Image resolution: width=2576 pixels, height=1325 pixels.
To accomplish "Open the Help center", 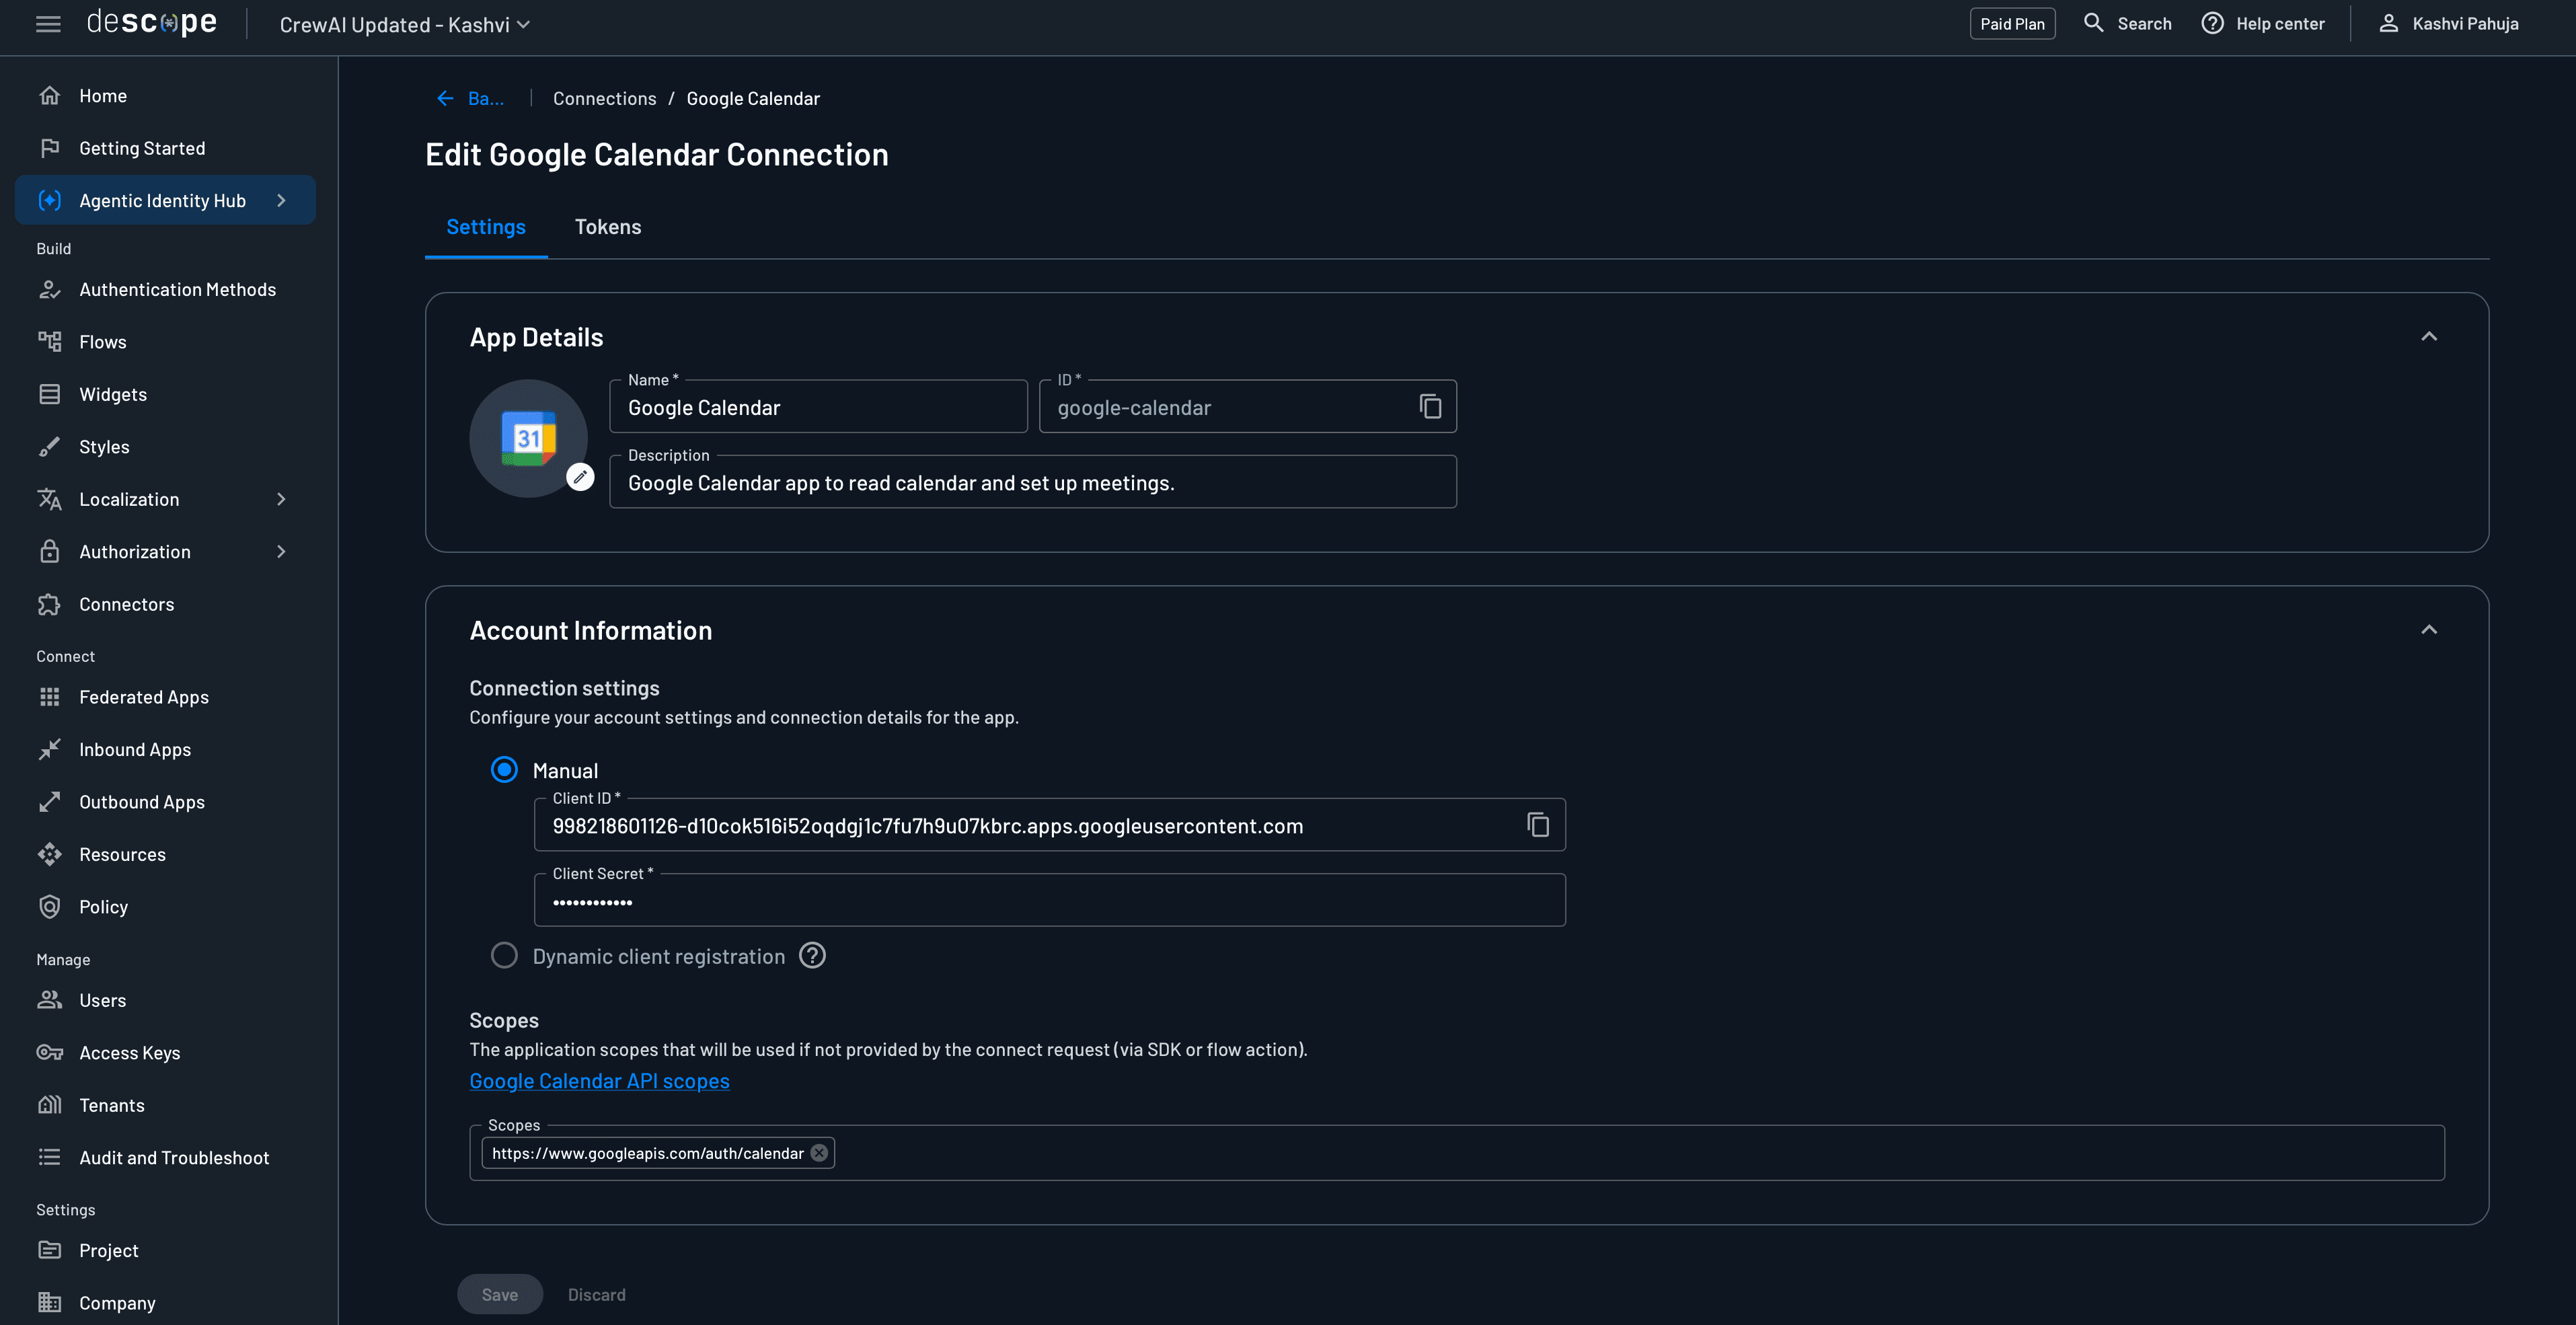I will click(2263, 23).
